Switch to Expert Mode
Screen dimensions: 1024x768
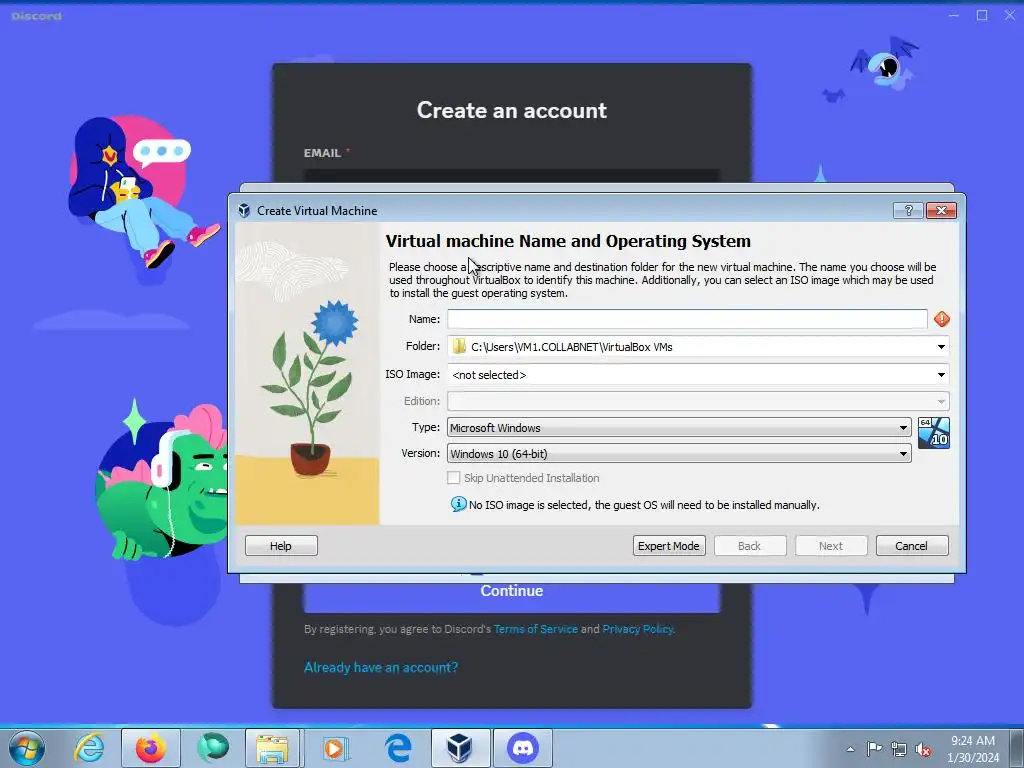click(669, 546)
